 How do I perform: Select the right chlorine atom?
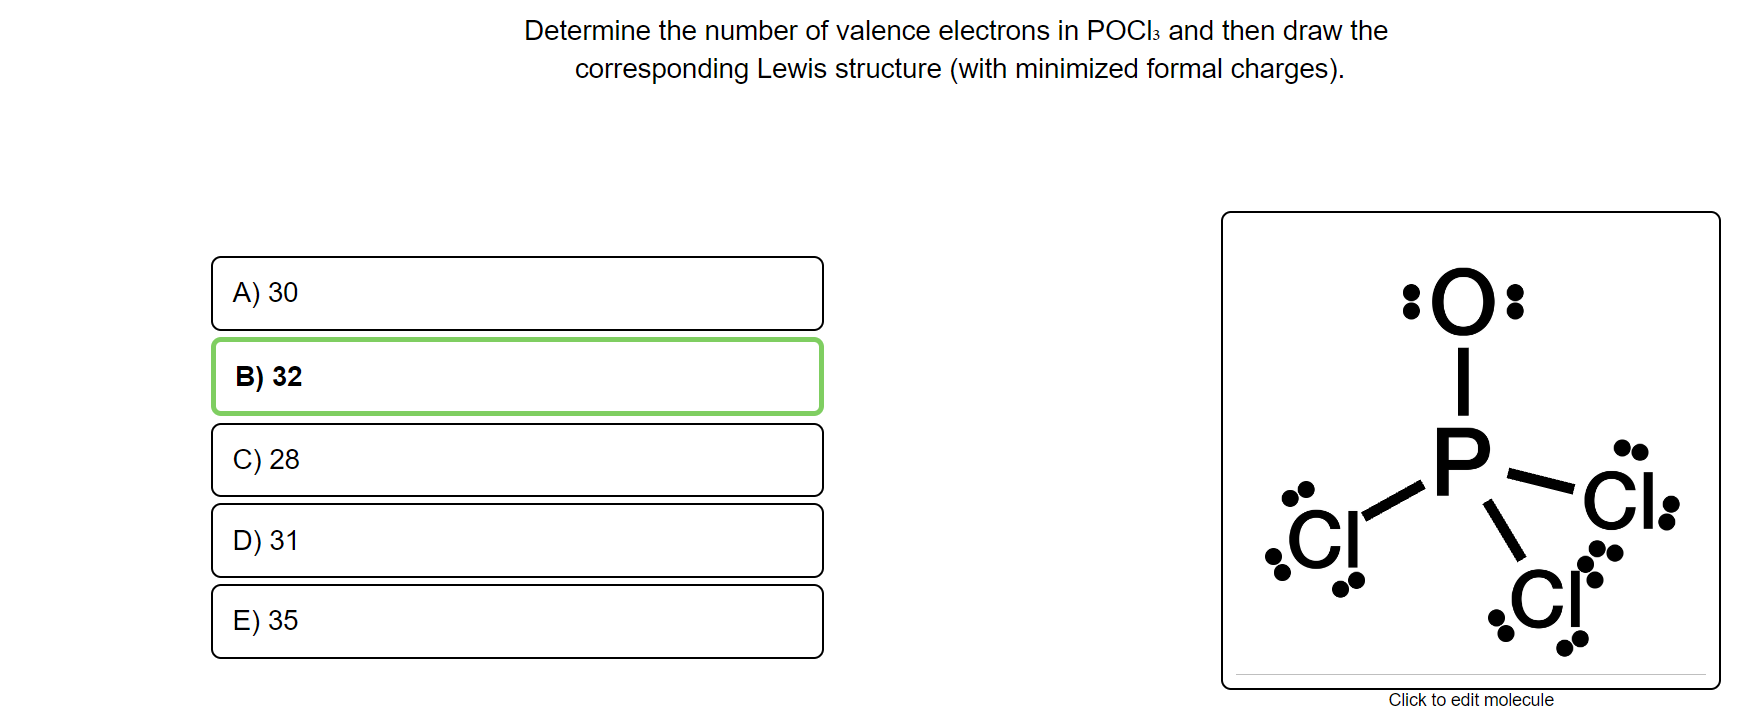point(1620,500)
